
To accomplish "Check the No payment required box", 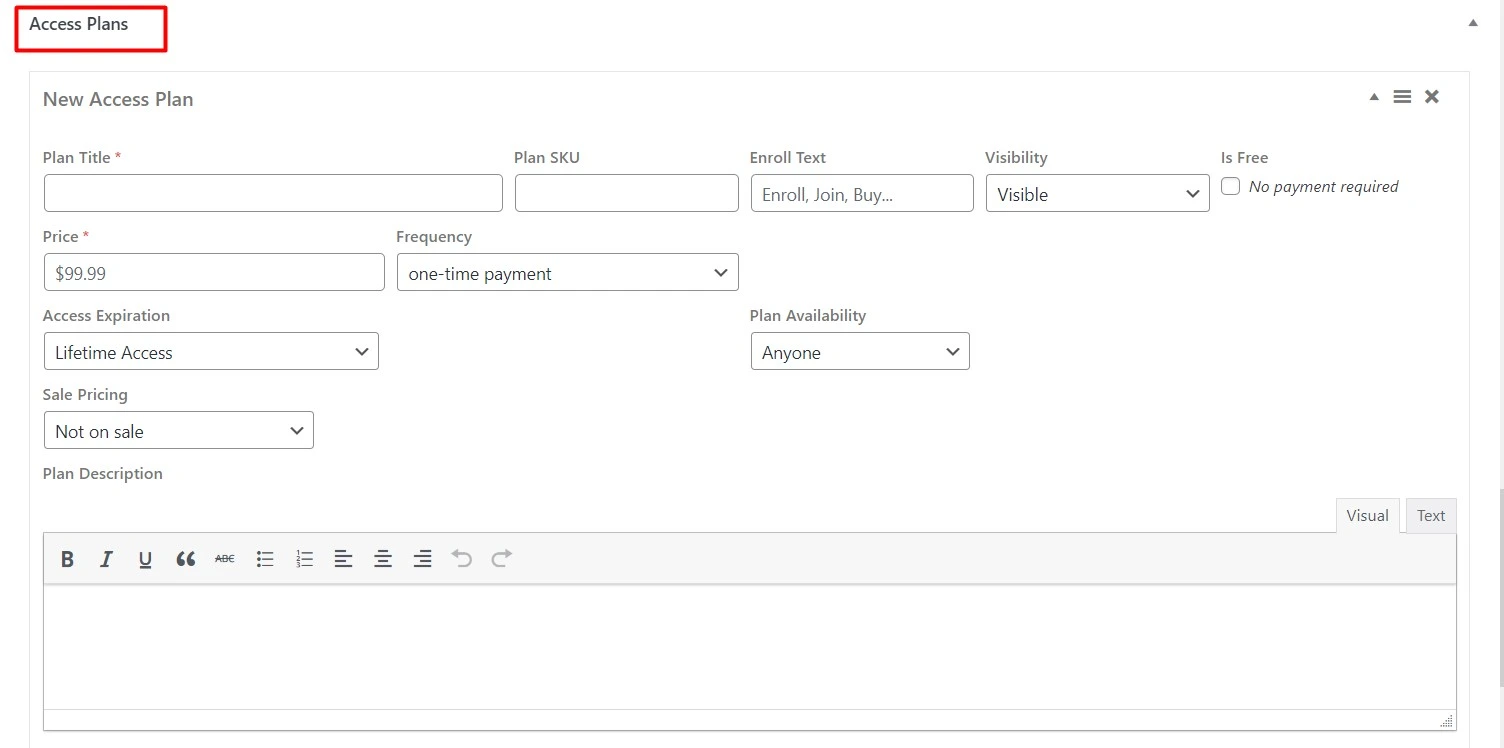I will pyautogui.click(x=1231, y=186).
